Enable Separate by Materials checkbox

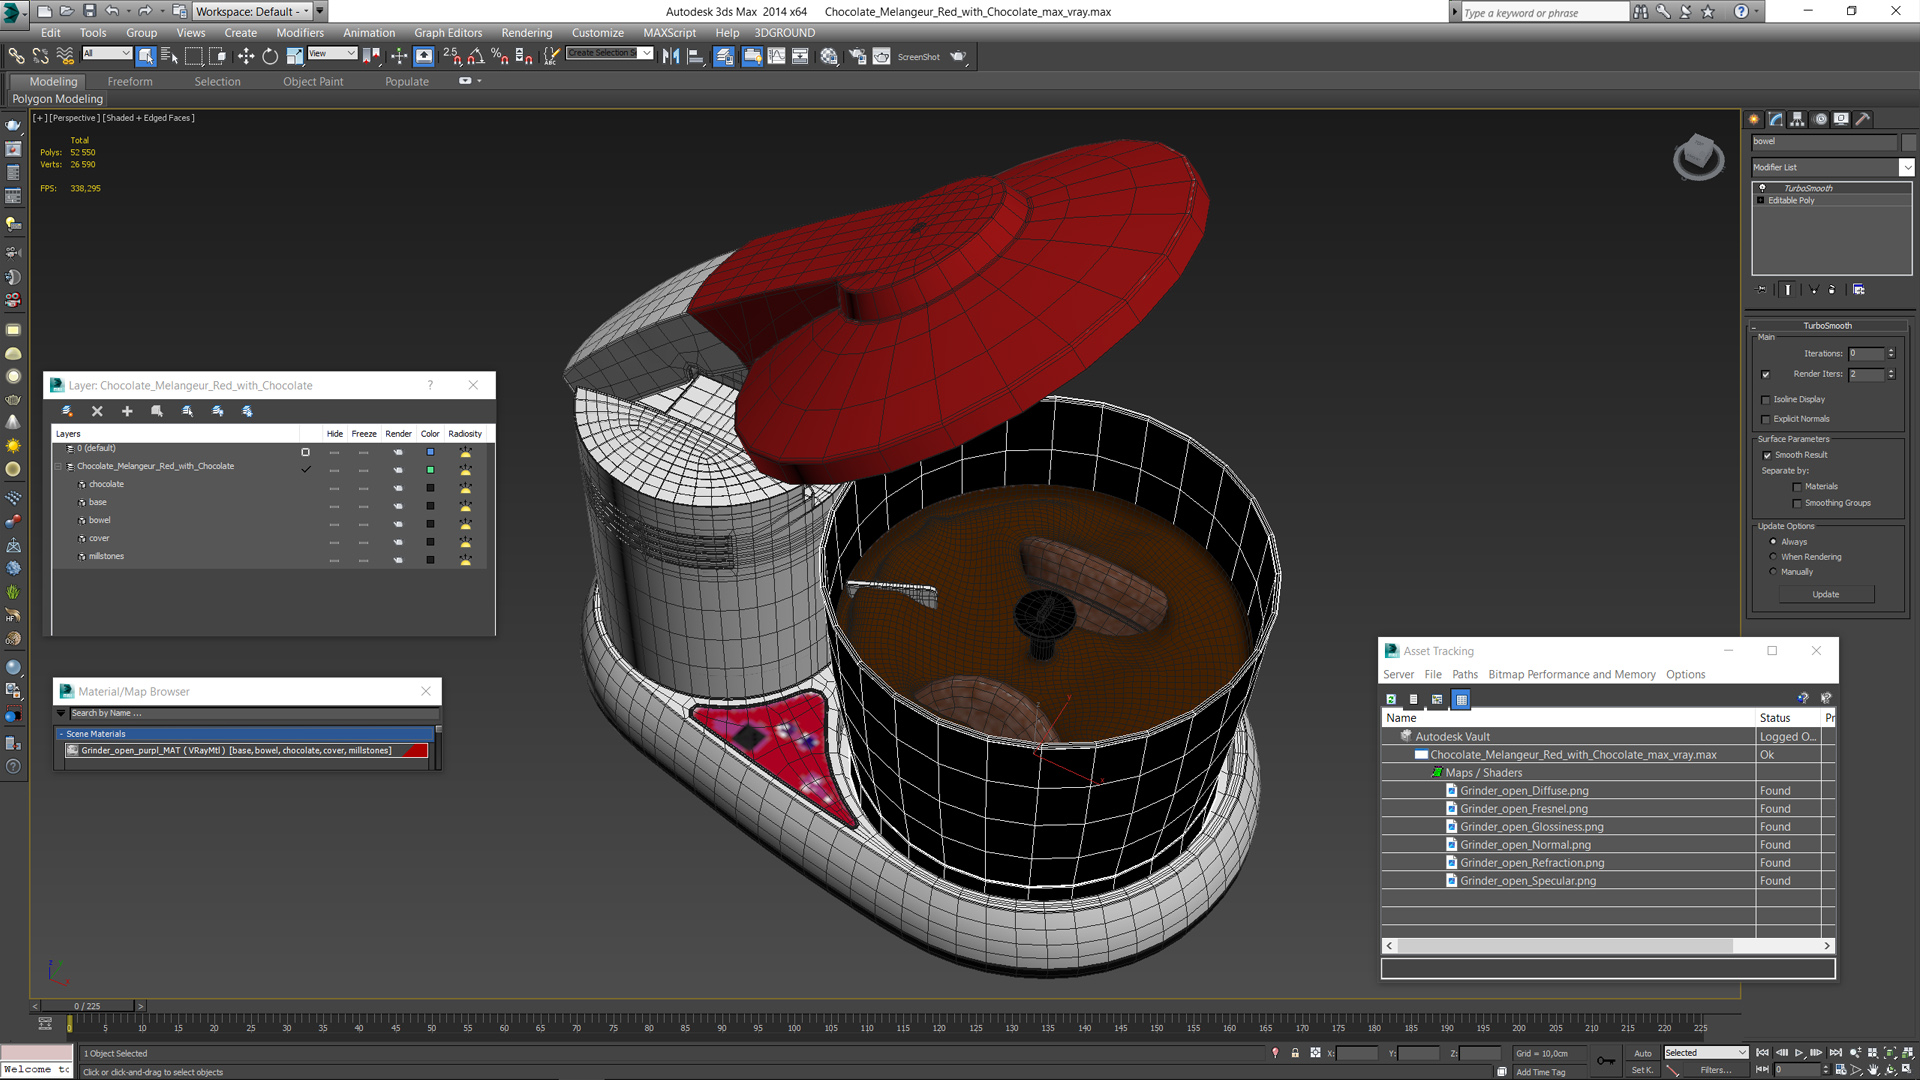(x=1797, y=487)
